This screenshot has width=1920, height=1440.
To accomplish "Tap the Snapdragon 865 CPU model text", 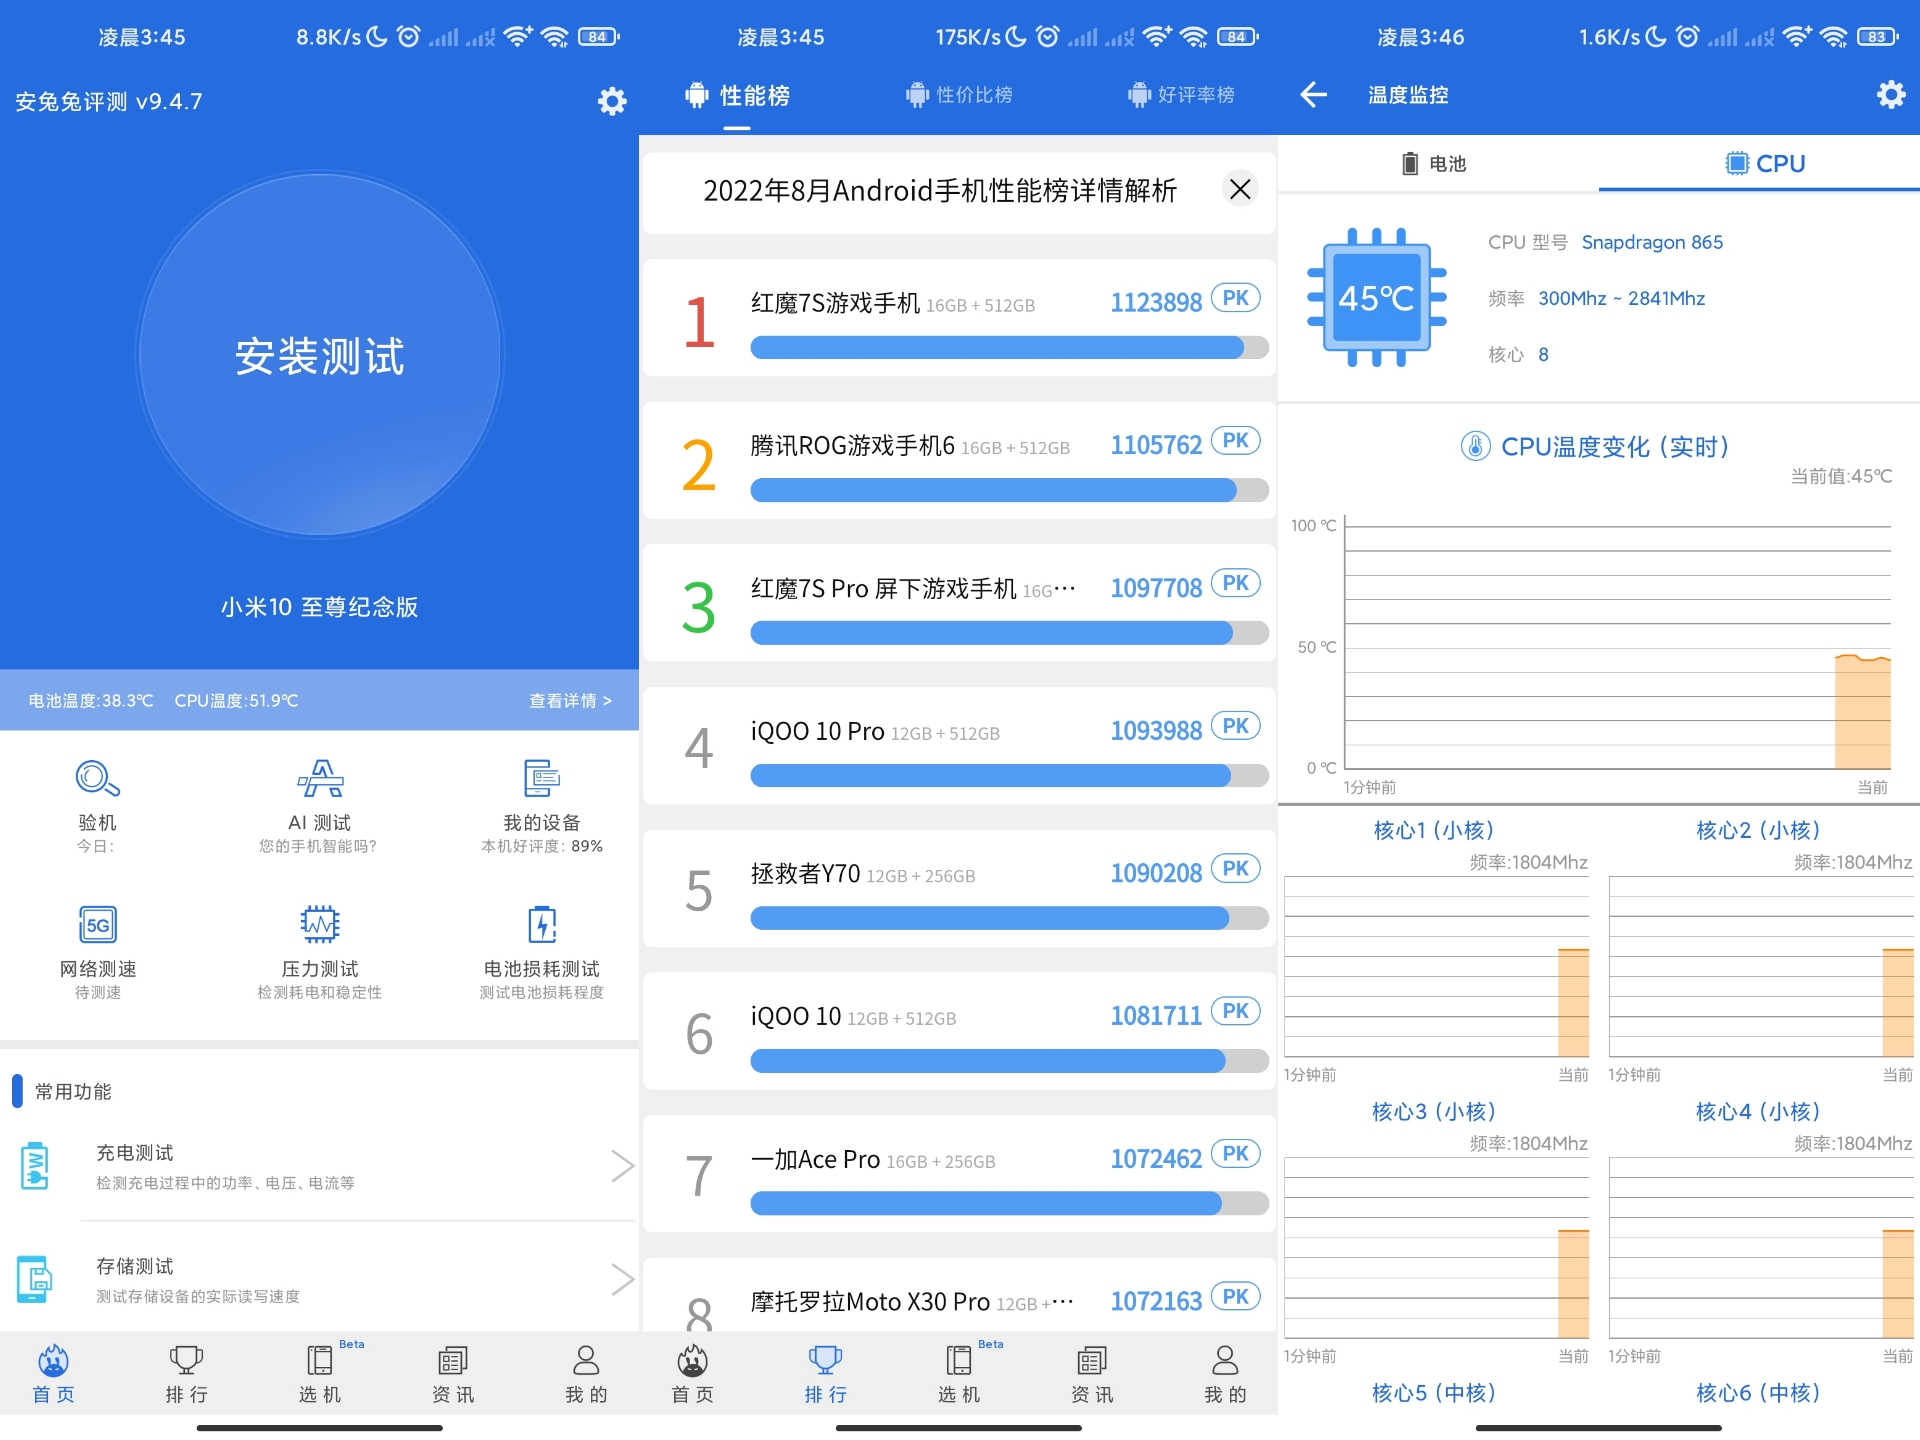I will pos(1652,242).
